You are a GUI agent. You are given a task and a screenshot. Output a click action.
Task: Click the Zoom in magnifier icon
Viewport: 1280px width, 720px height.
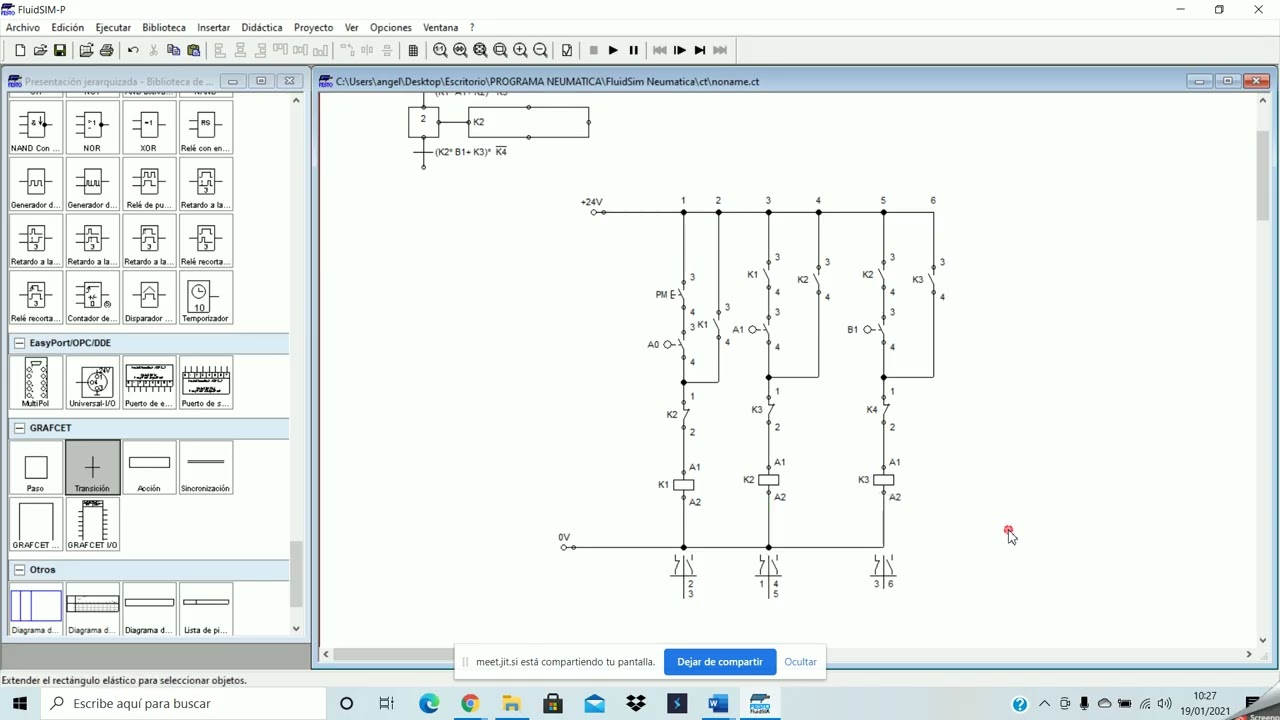point(520,50)
